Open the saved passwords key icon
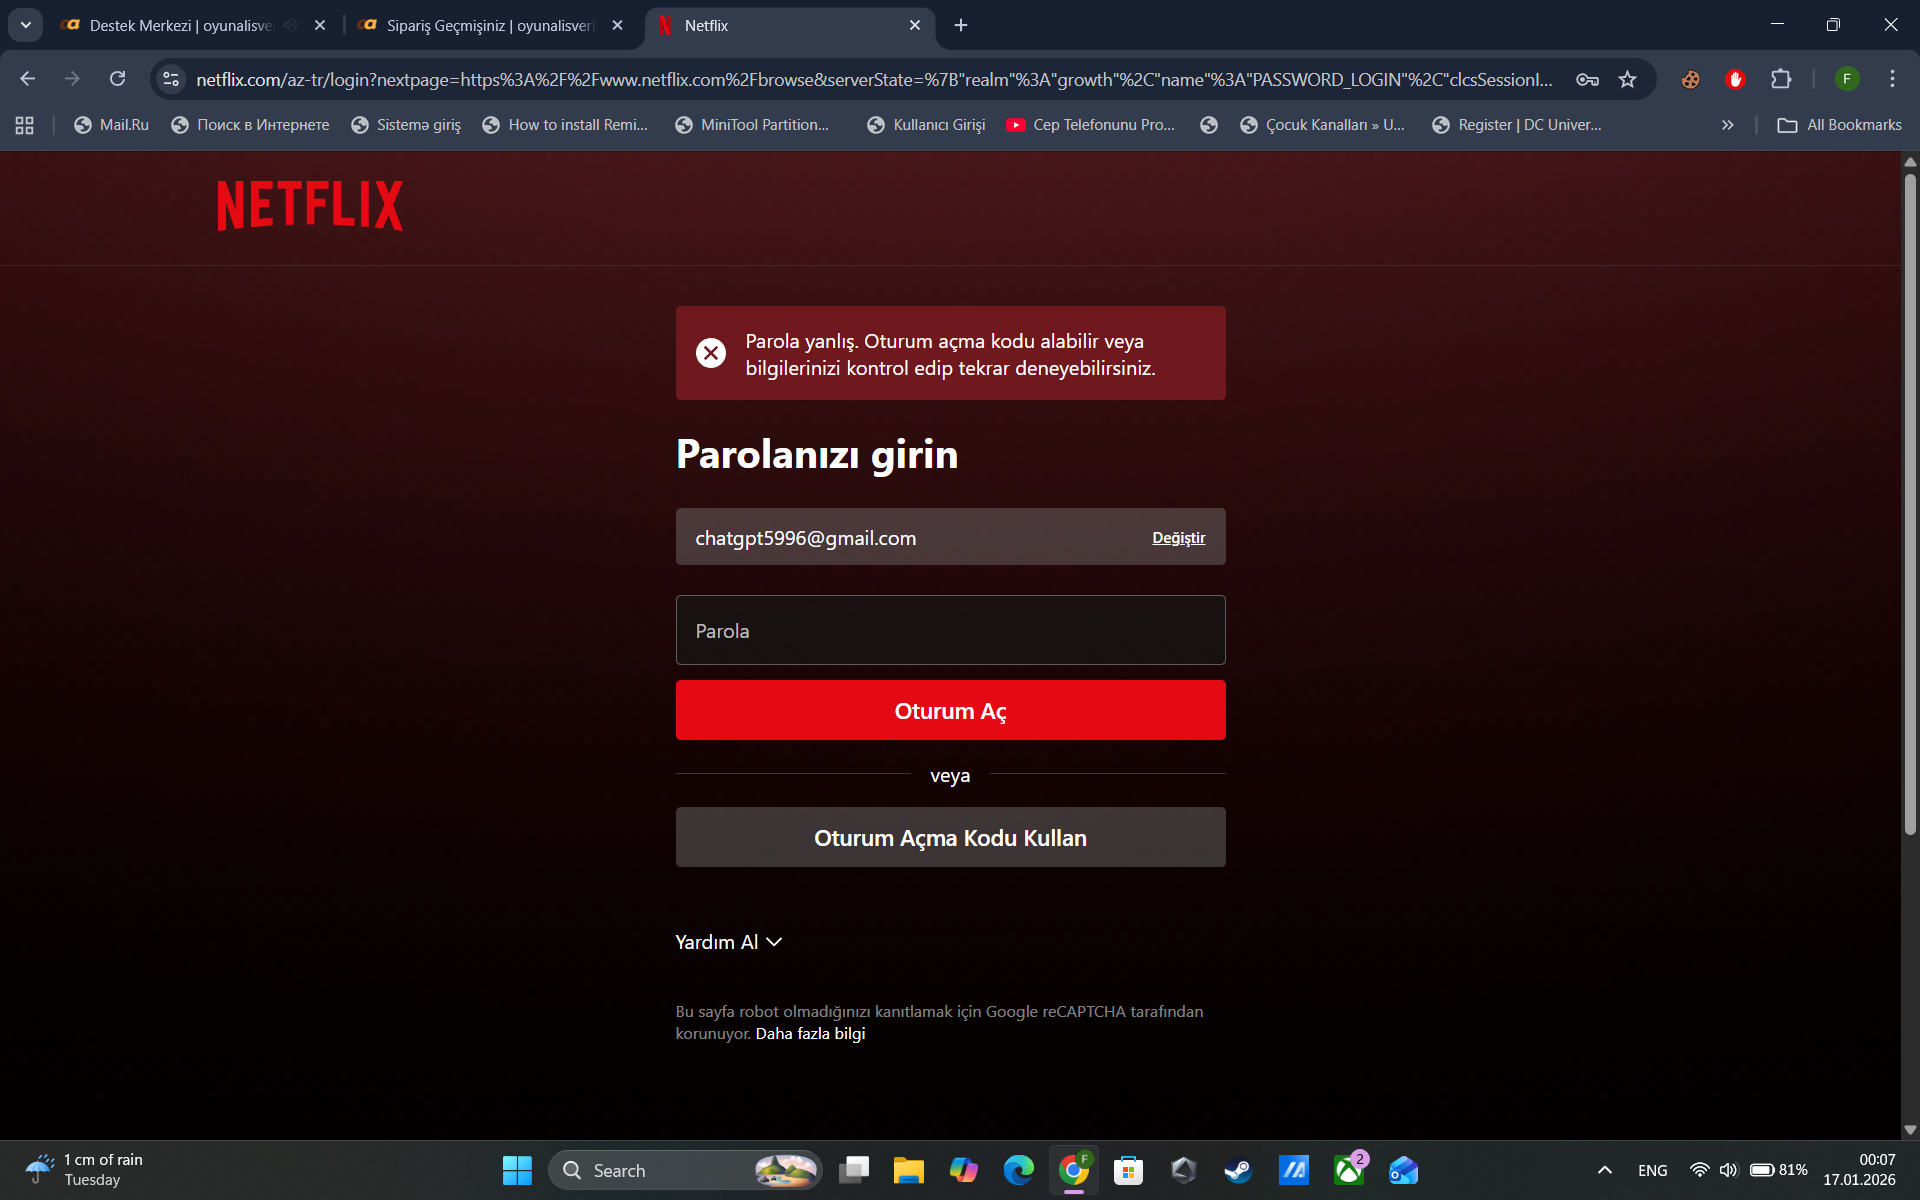This screenshot has width=1920, height=1200. click(1587, 79)
